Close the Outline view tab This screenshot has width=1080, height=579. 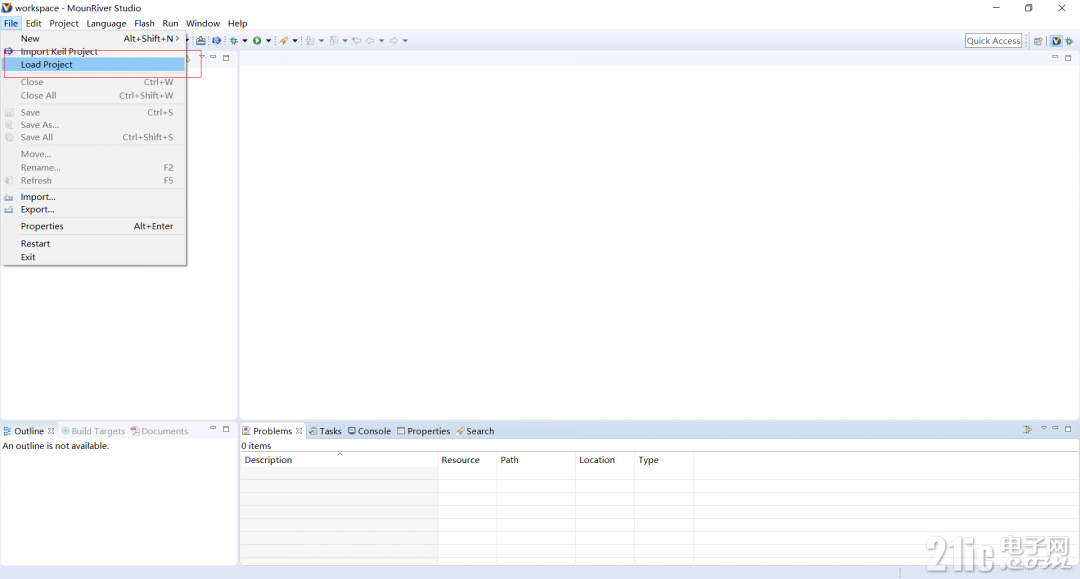coord(51,431)
